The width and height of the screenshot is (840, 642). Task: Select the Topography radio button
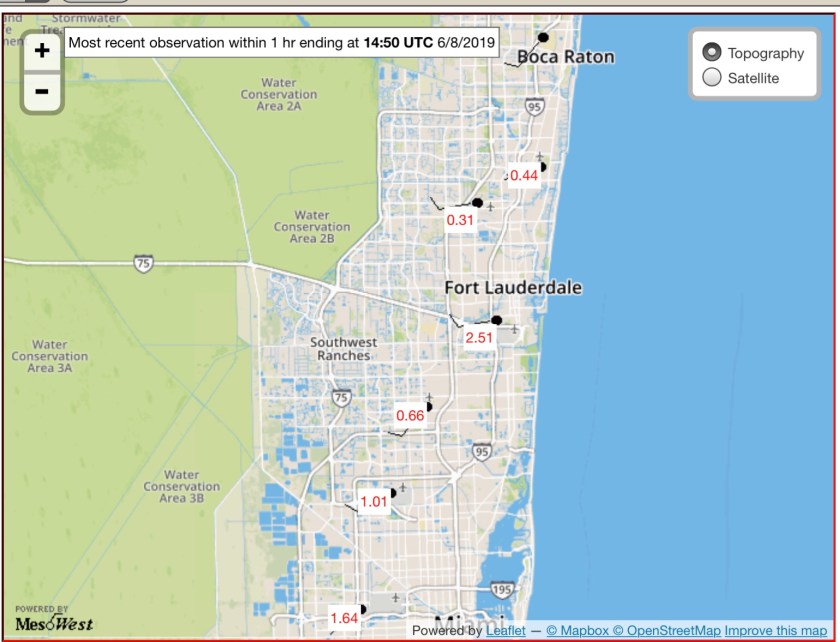coord(712,53)
